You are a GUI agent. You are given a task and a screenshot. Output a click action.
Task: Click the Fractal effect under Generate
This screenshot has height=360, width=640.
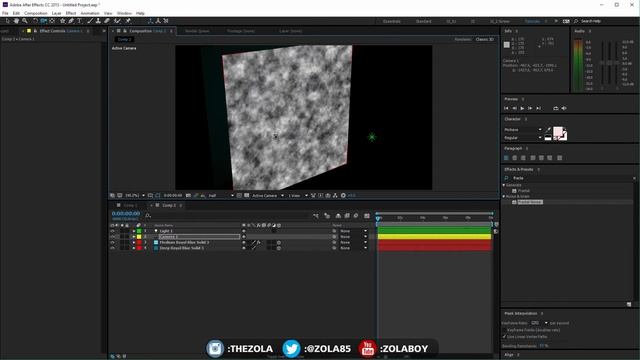click(524, 191)
